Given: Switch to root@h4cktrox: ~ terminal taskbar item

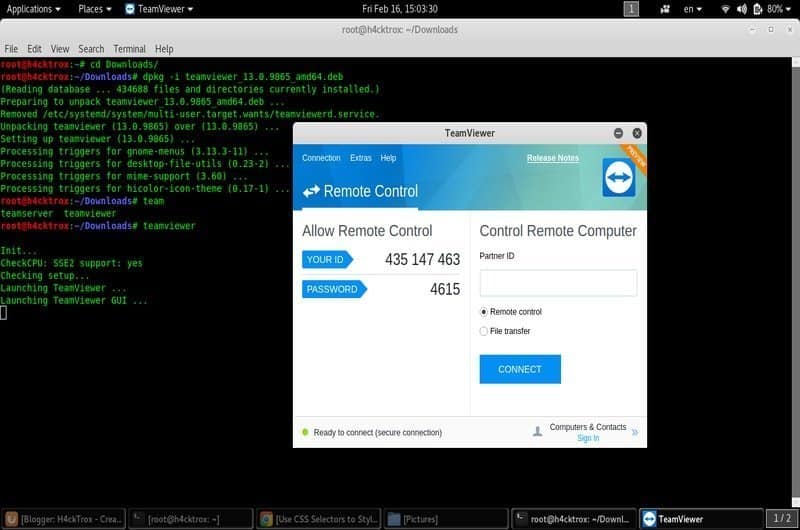Looking at the screenshot, I should (191, 519).
